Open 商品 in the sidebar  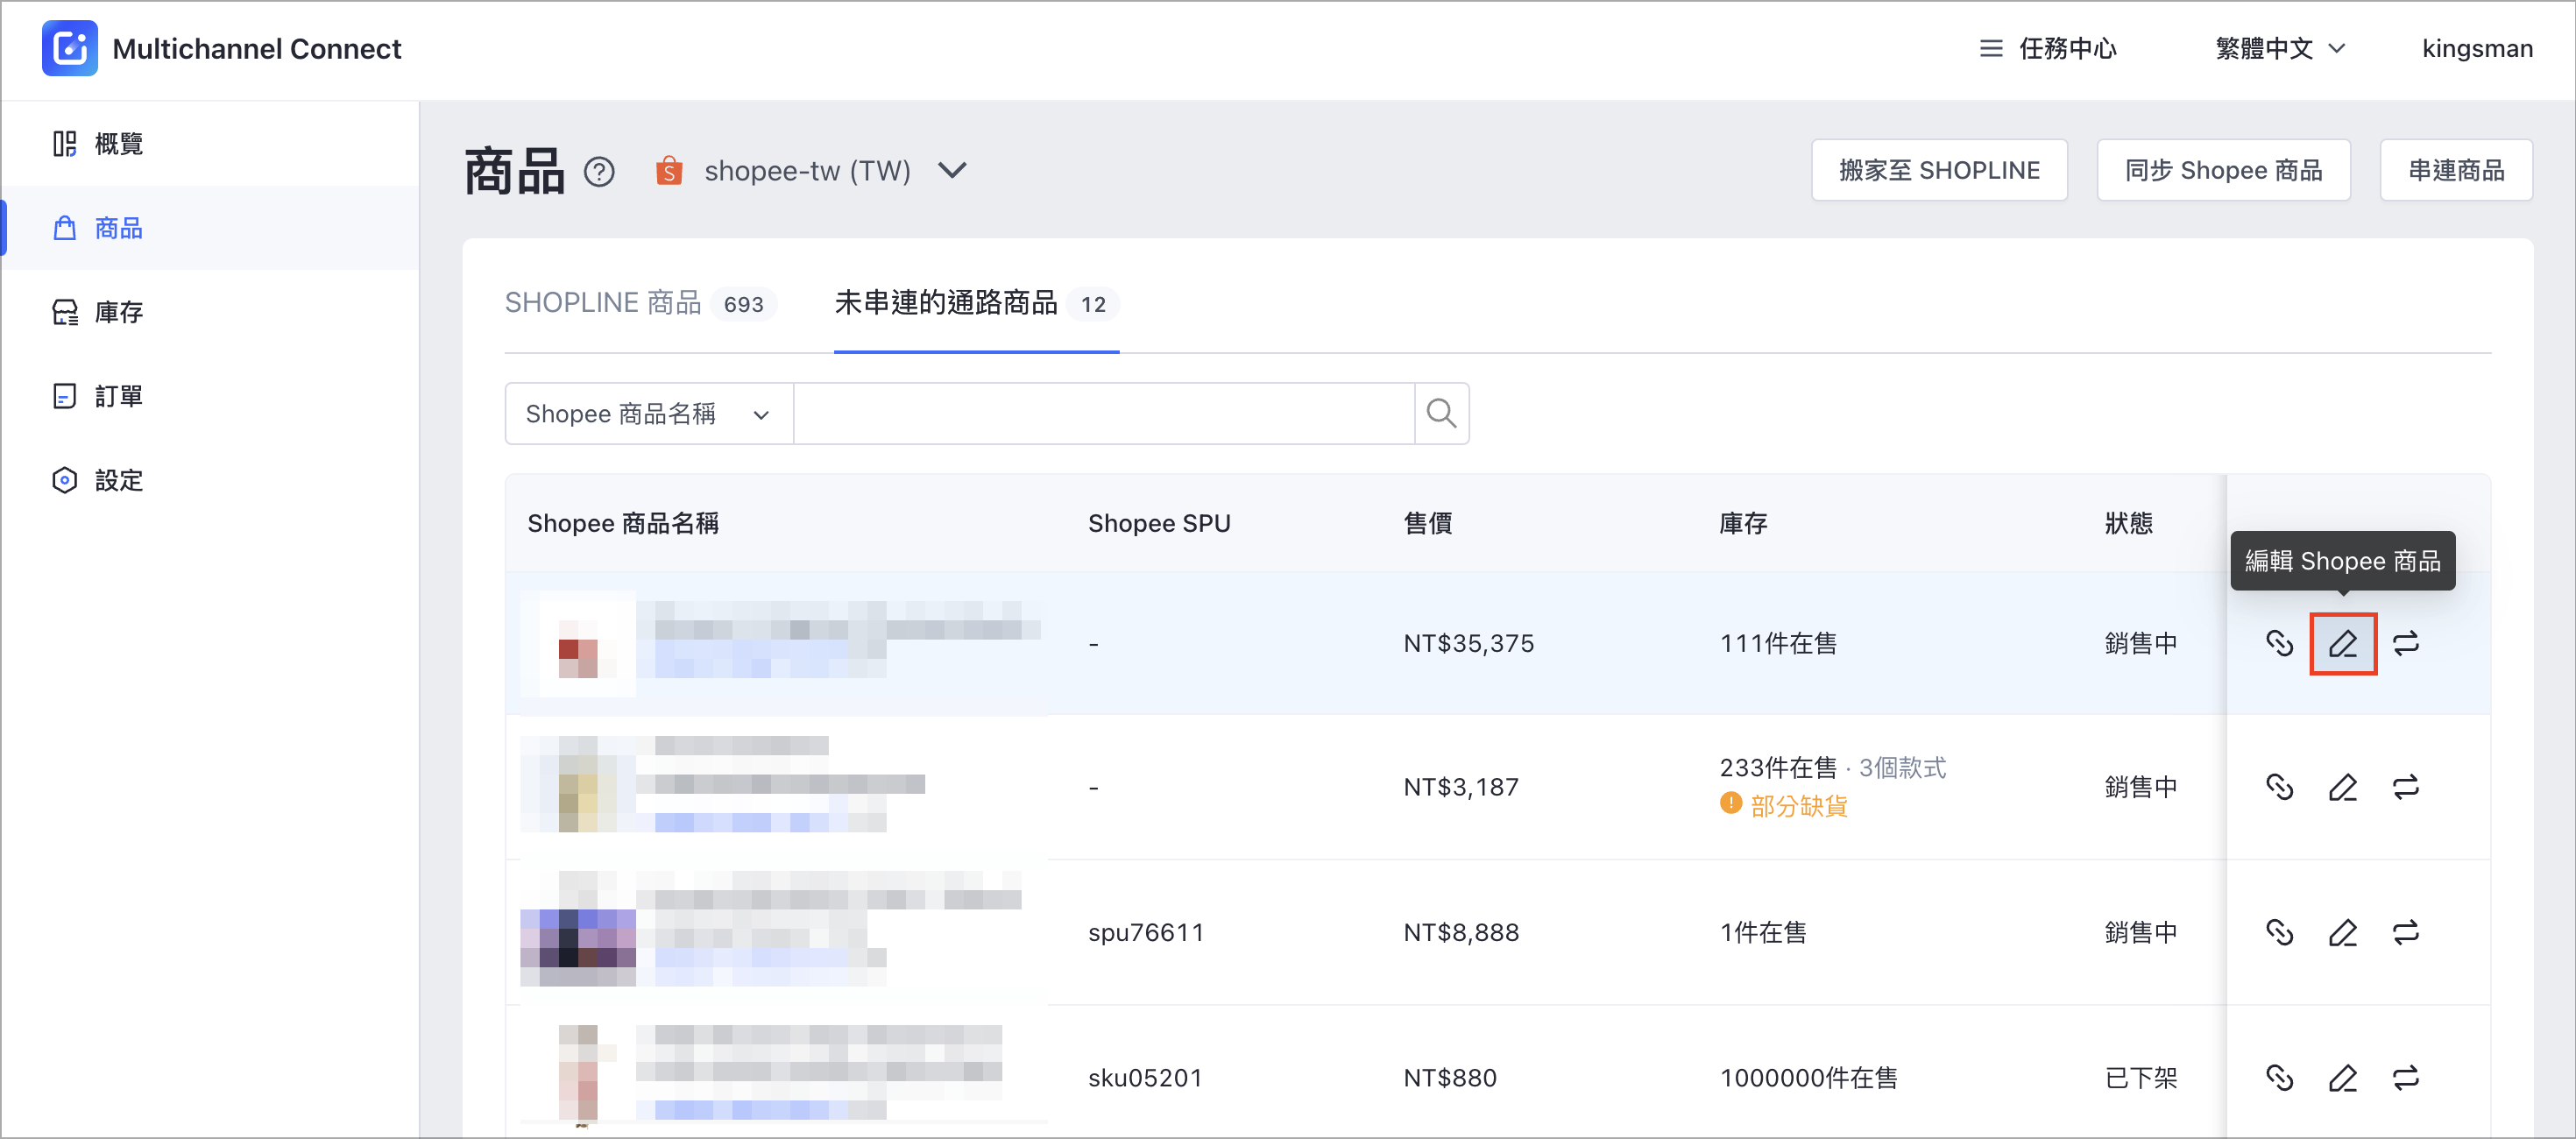point(210,228)
